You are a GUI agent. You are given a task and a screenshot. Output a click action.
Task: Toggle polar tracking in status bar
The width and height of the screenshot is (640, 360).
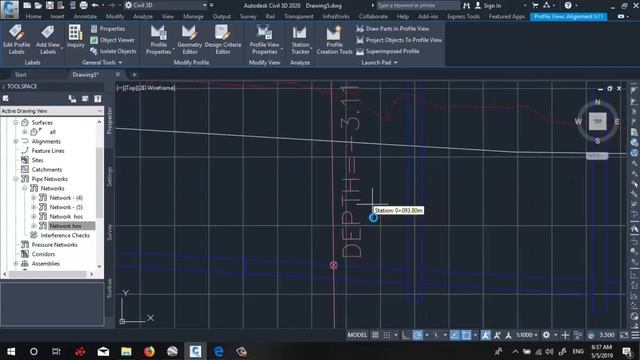(x=417, y=335)
